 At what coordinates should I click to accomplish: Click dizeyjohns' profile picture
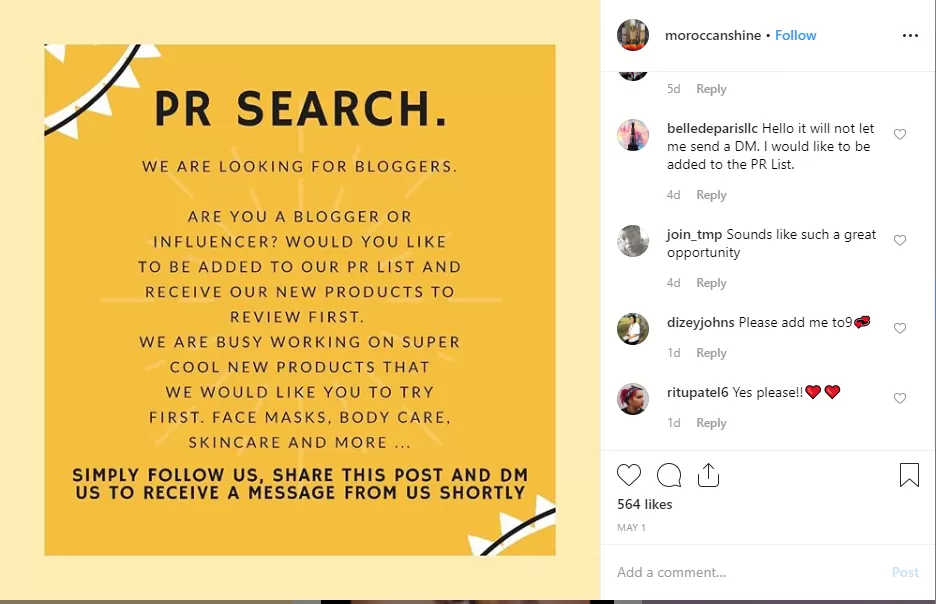coord(633,329)
